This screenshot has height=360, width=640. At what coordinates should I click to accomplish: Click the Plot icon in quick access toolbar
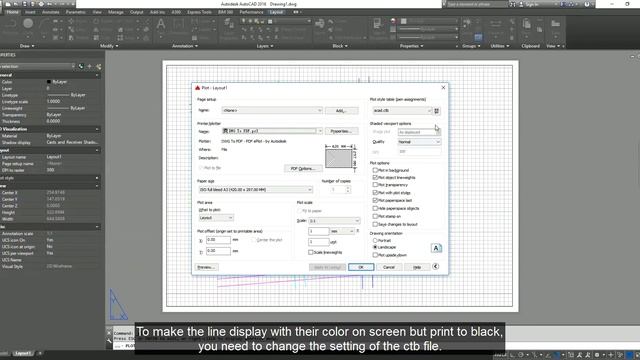coord(41,4)
